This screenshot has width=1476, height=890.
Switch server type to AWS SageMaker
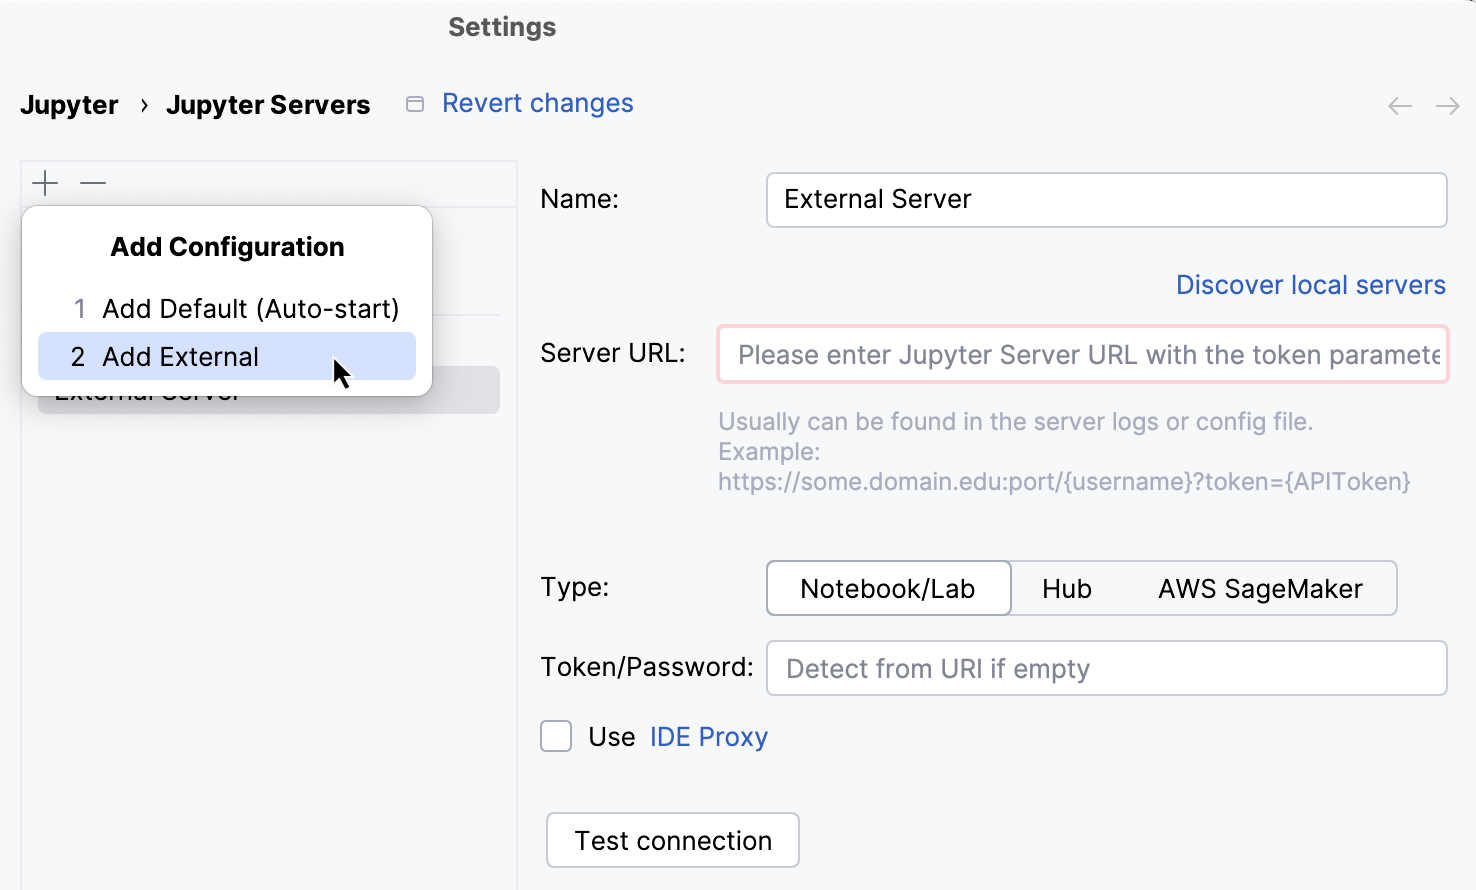pyautogui.click(x=1260, y=588)
